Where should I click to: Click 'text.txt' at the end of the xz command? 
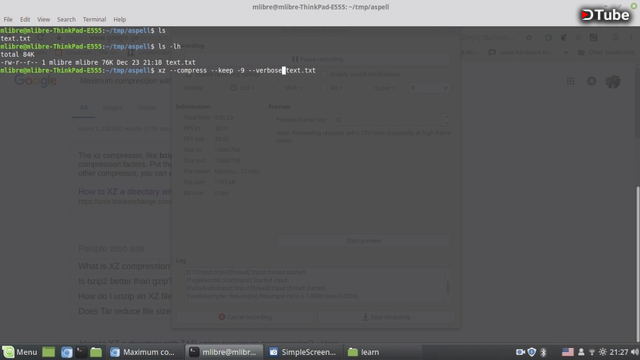point(301,70)
